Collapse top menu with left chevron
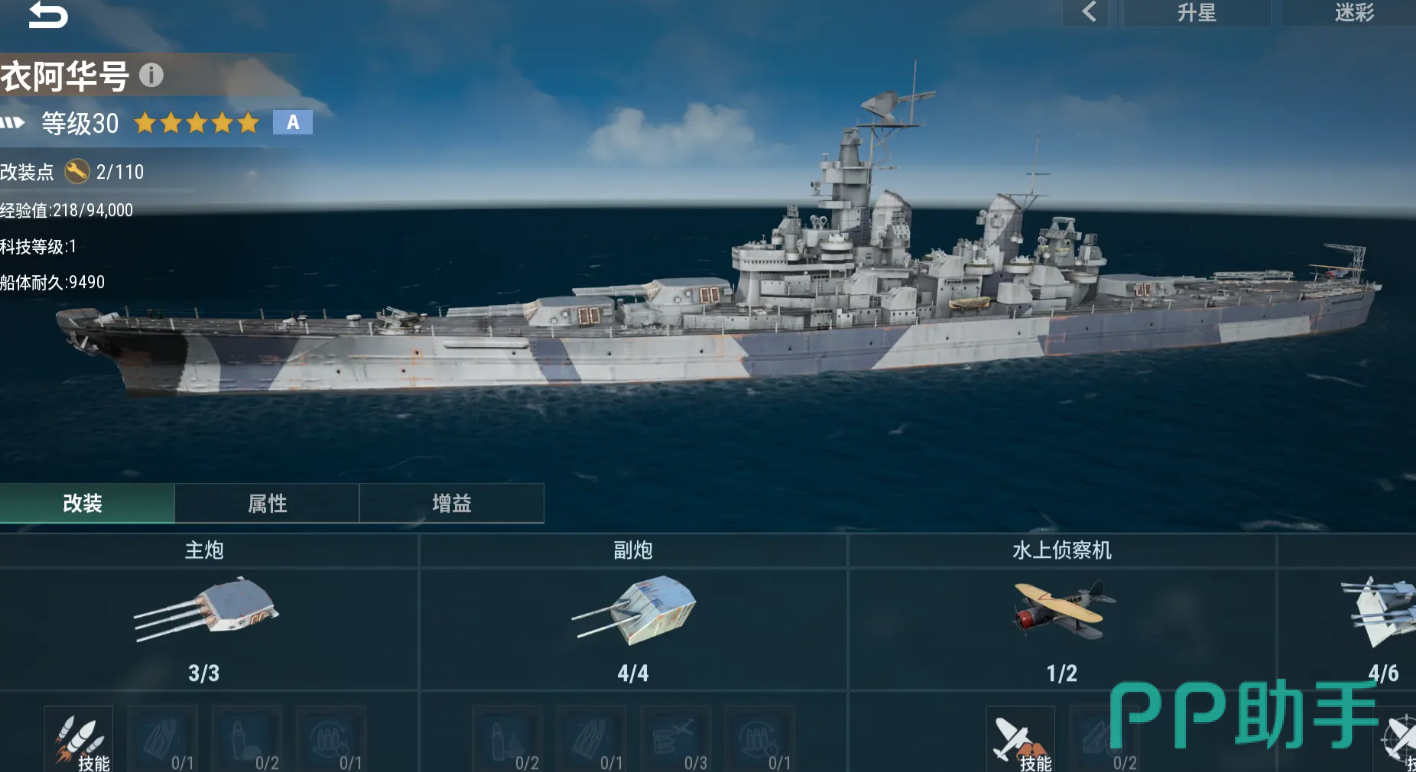 click(1089, 13)
